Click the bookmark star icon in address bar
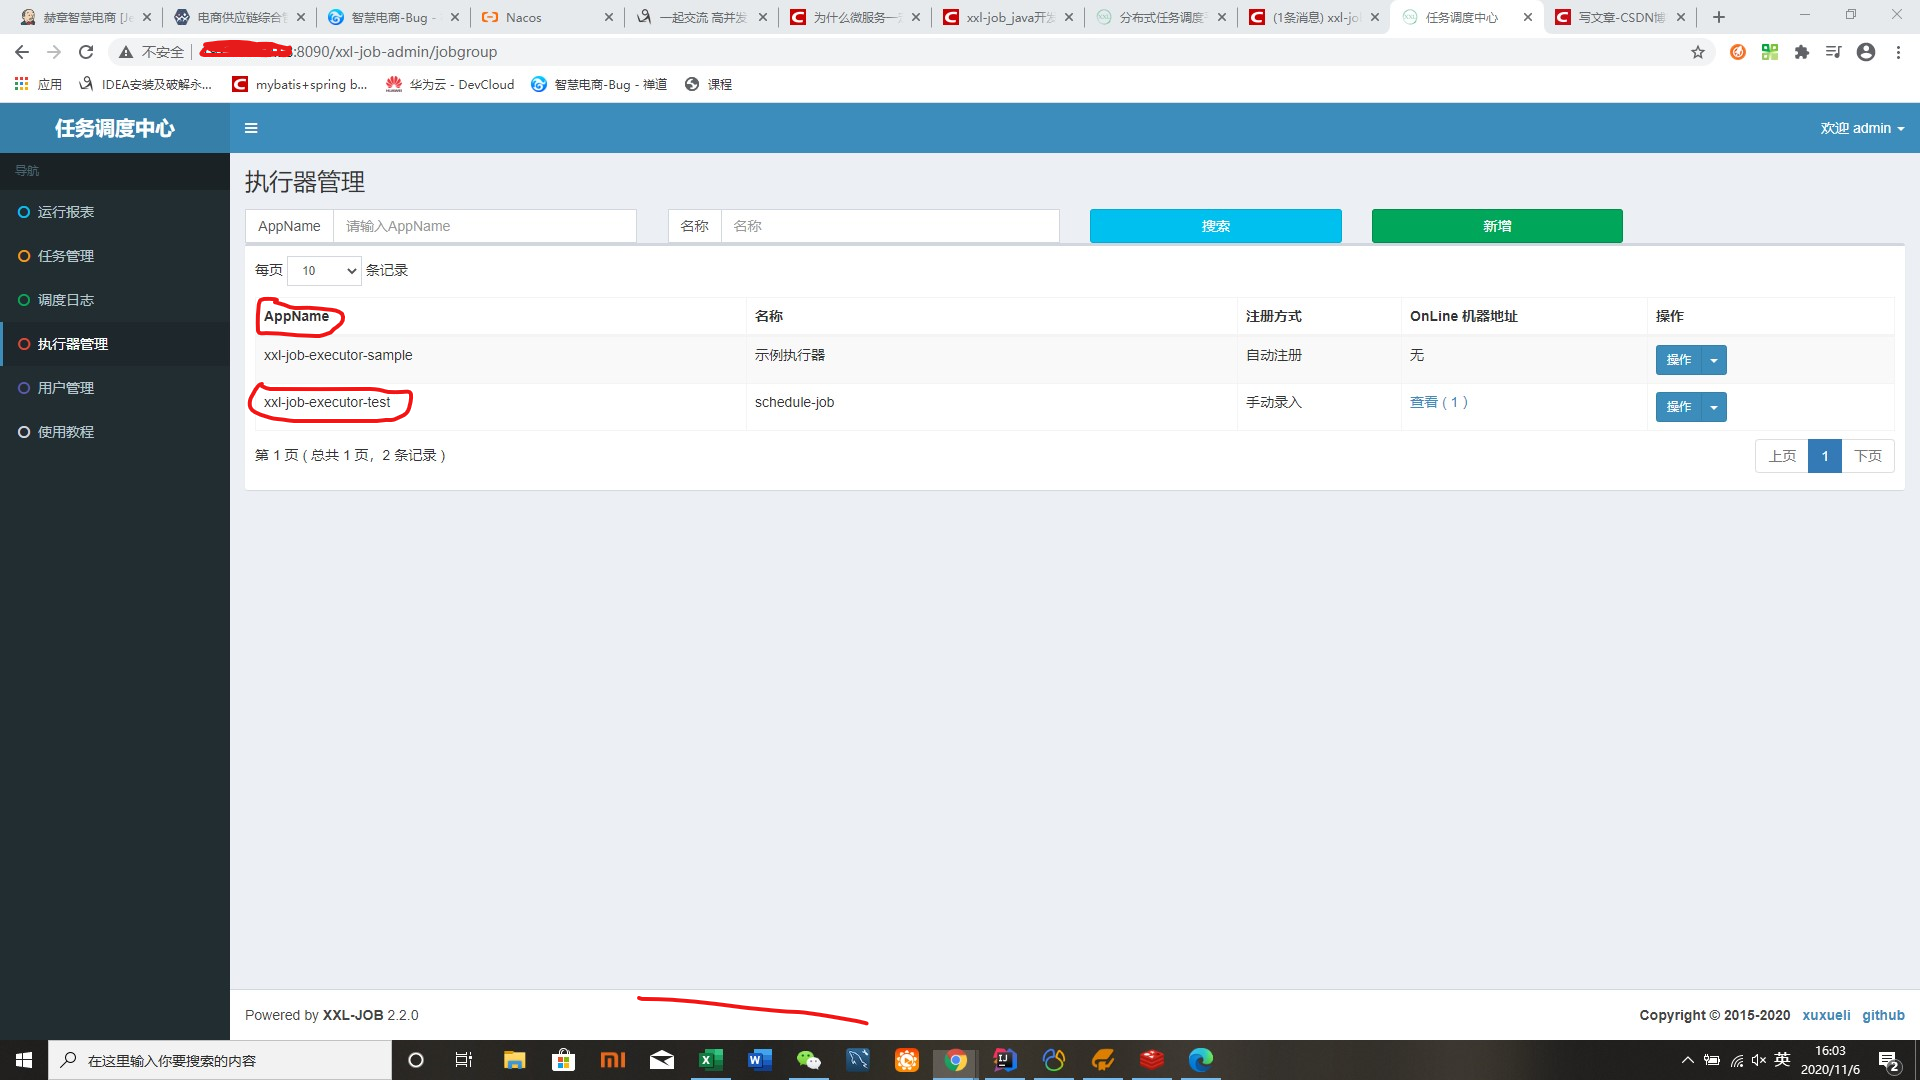1920x1080 pixels. coord(1697,52)
